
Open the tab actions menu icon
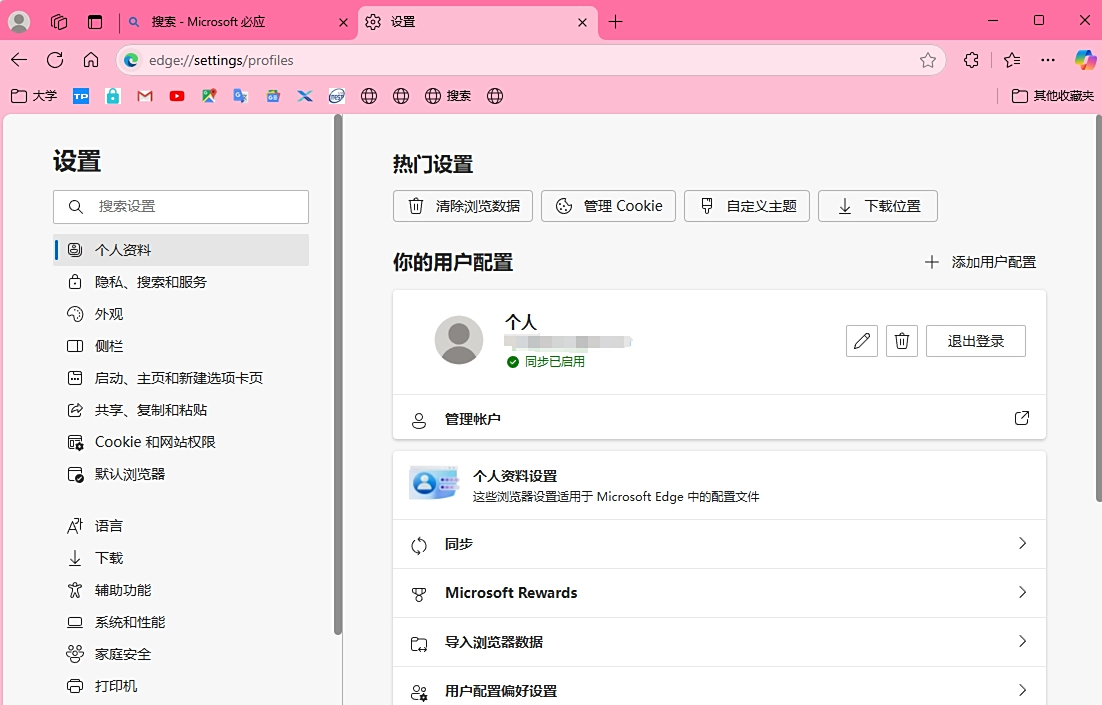click(x=95, y=22)
